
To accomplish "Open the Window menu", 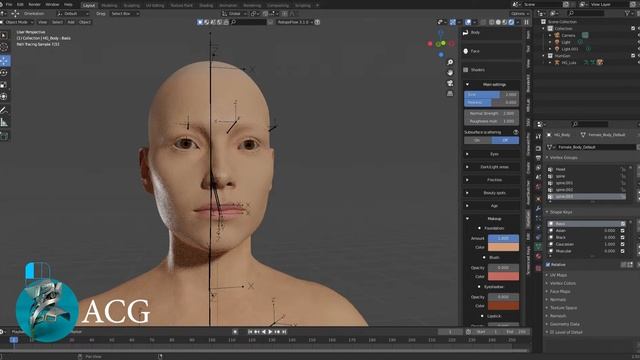I will point(52,4).
